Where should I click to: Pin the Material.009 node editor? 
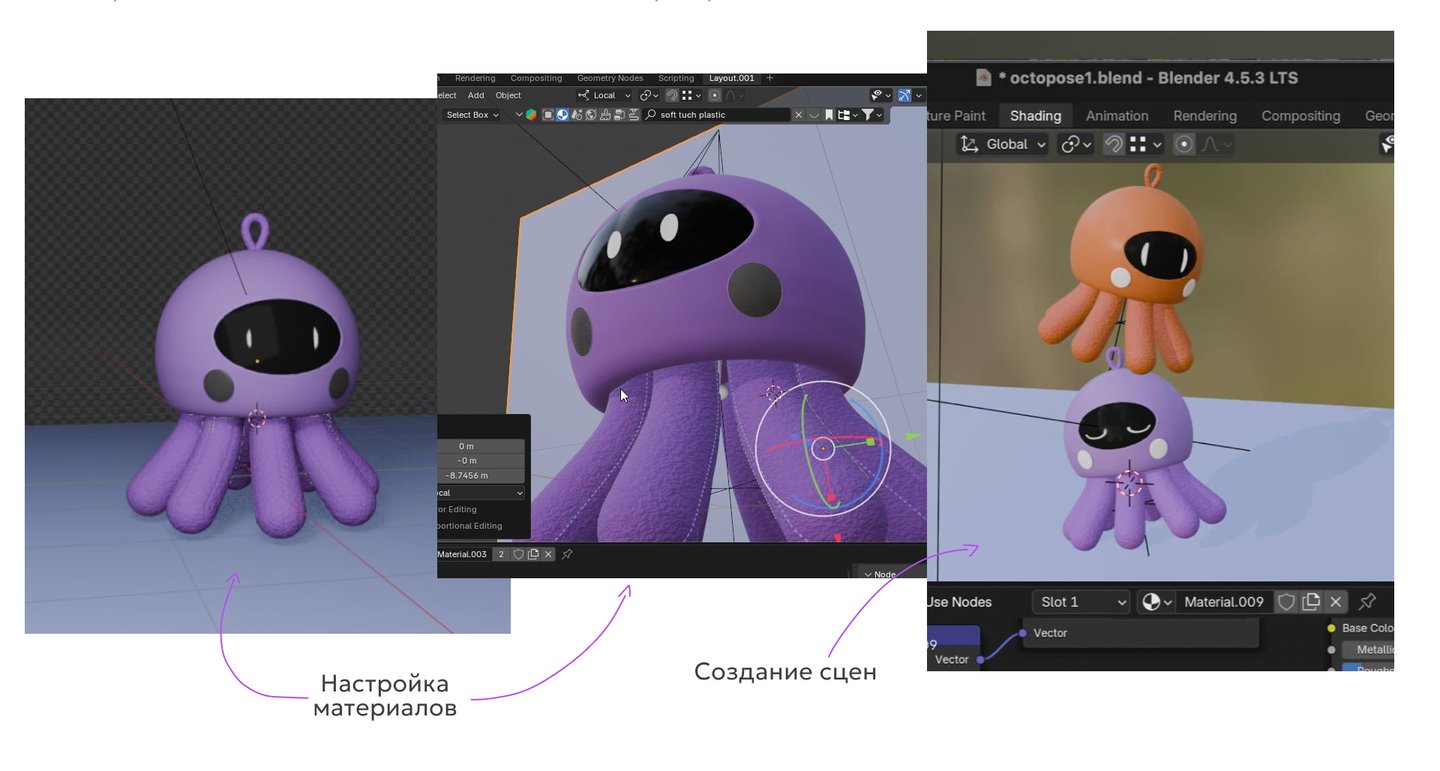1367,602
